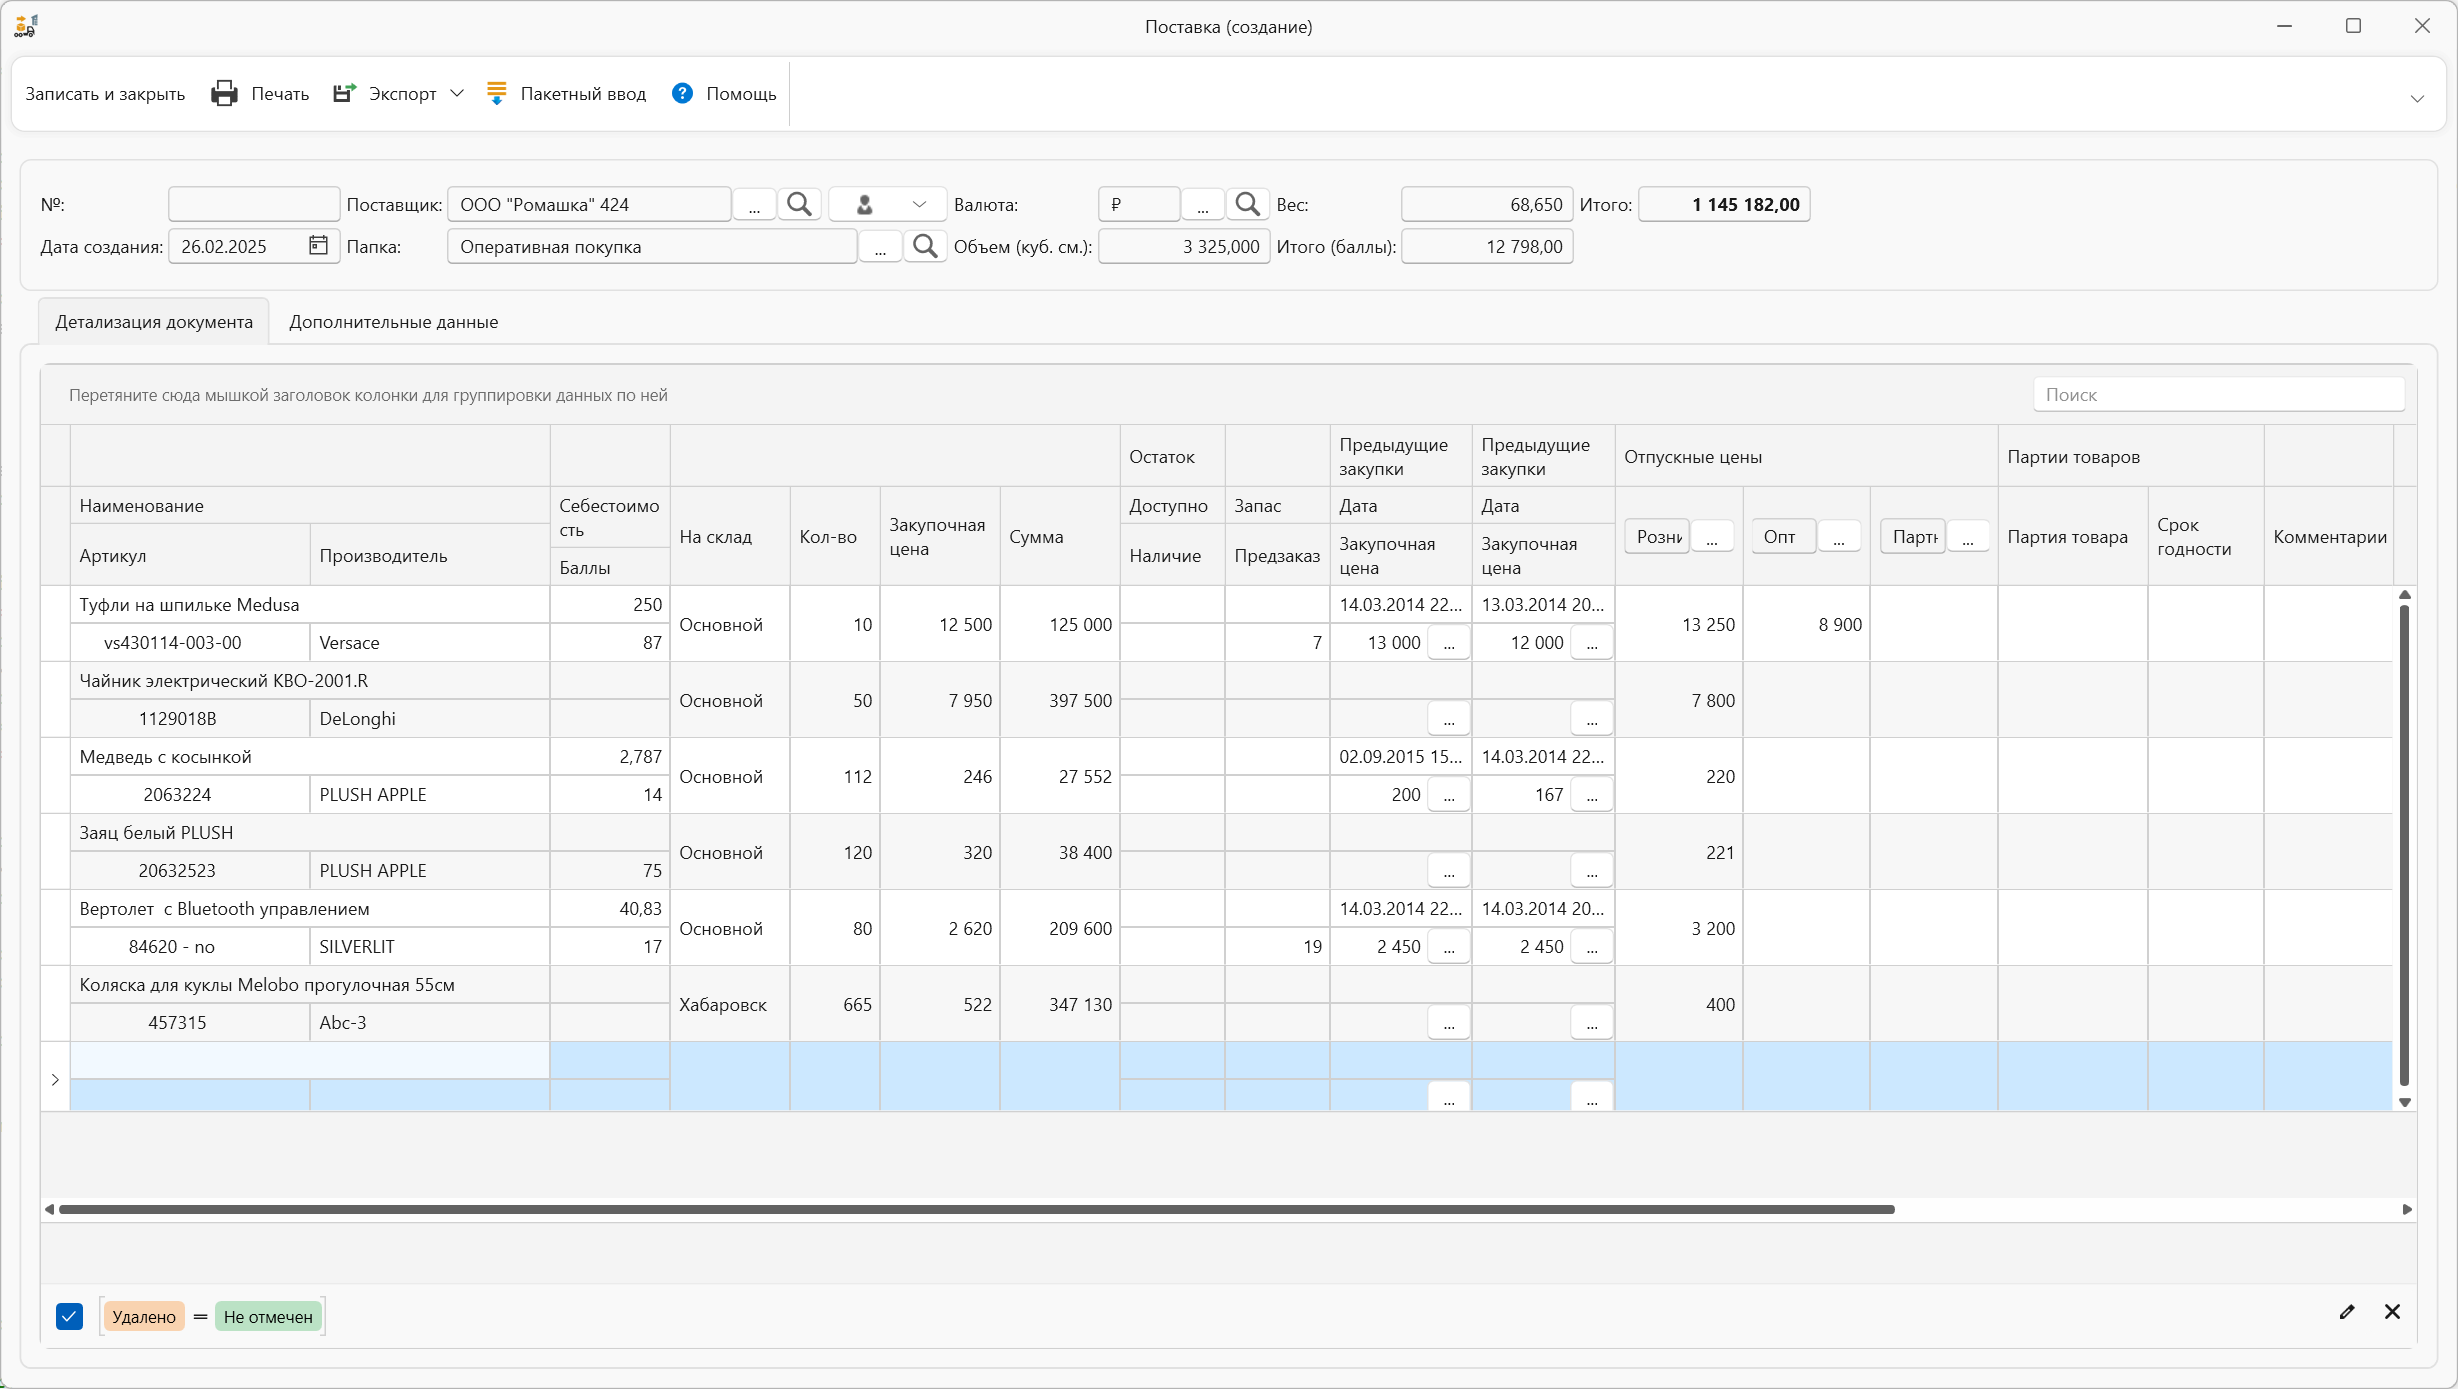Open currency selection ellipsis button

point(1203,205)
